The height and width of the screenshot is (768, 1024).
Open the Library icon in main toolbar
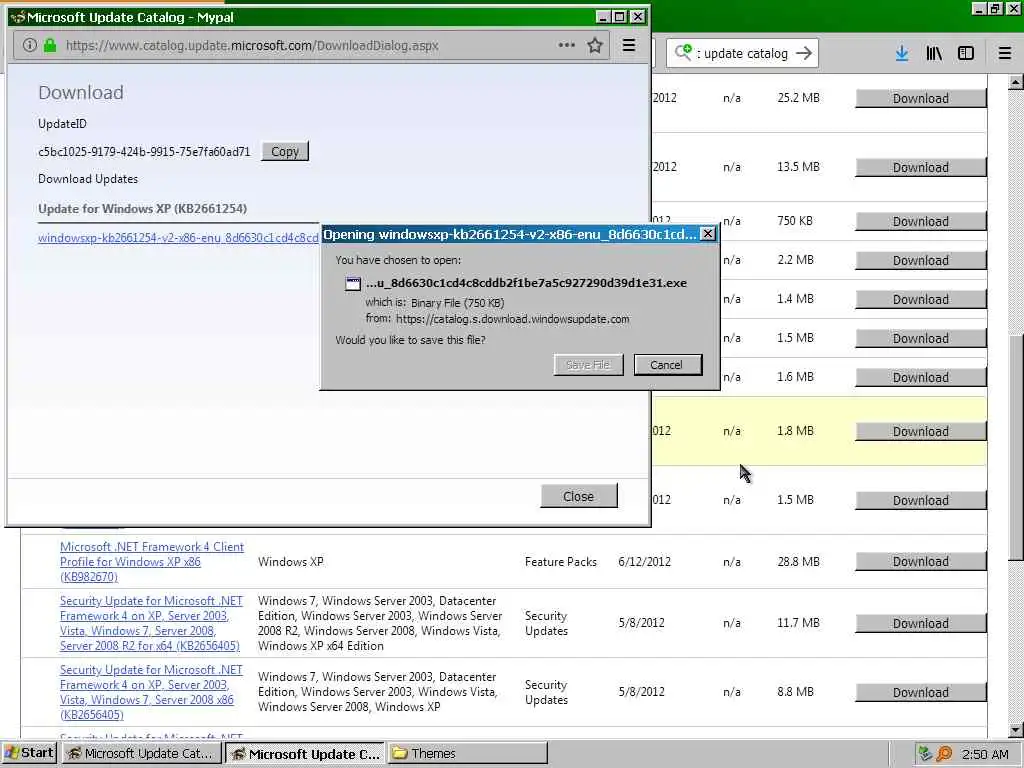934,54
